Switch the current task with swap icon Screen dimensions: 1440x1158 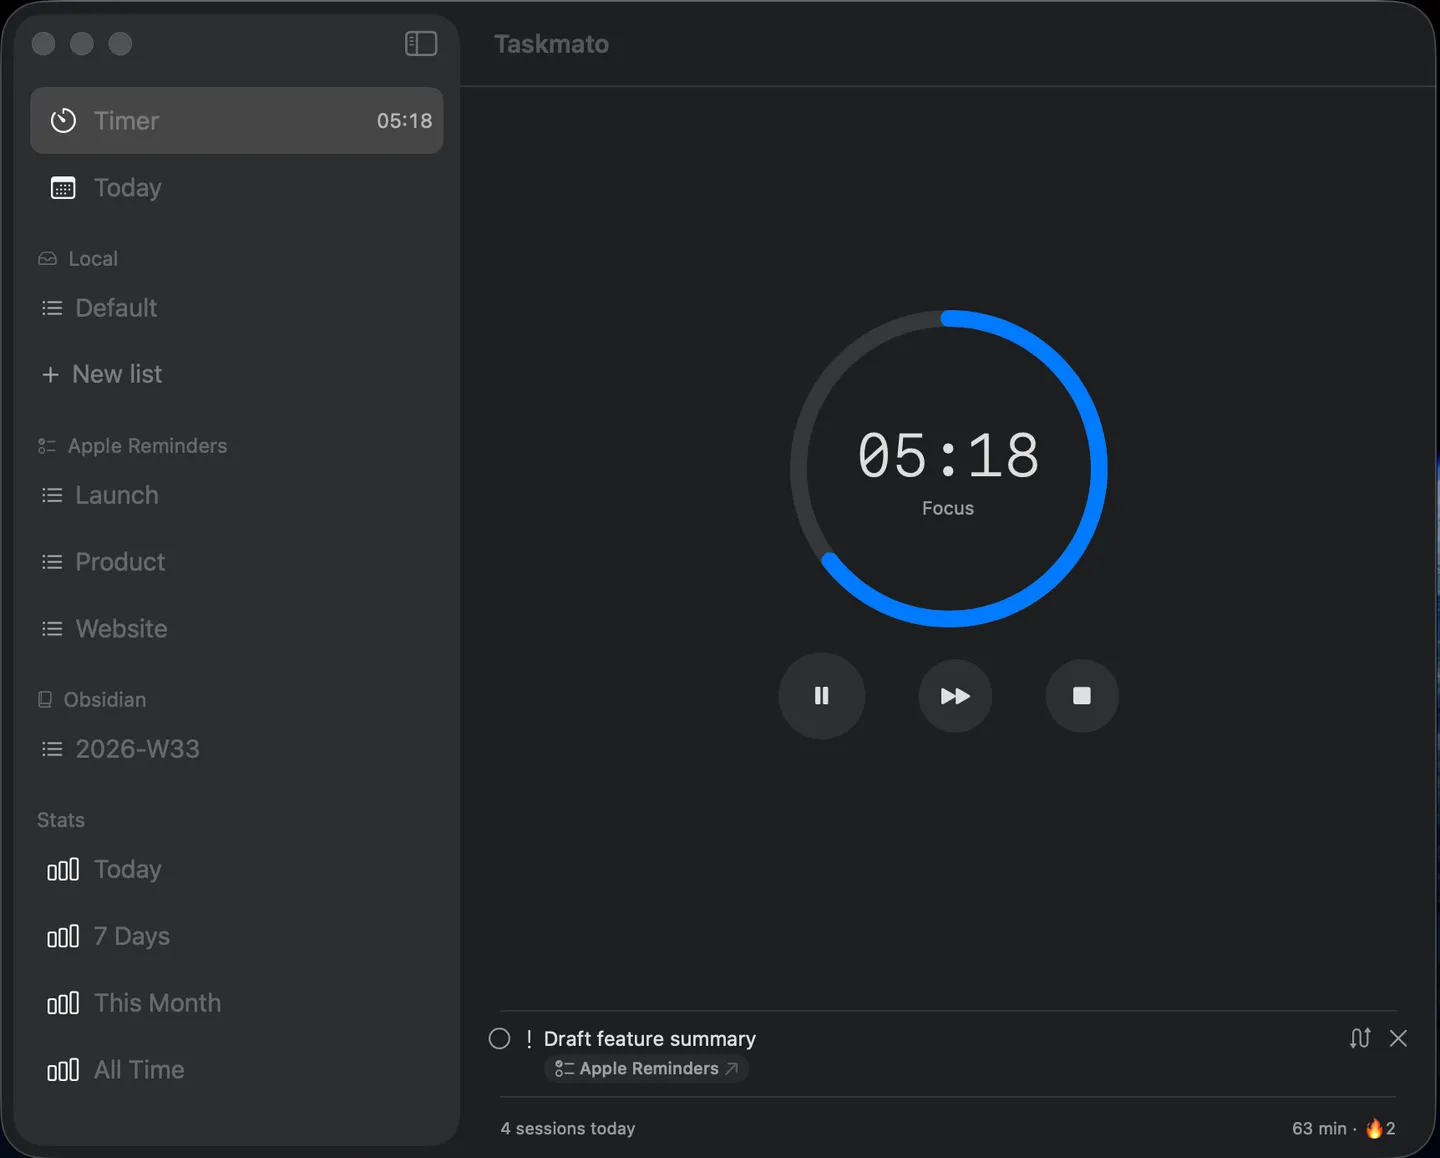[1360, 1038]
